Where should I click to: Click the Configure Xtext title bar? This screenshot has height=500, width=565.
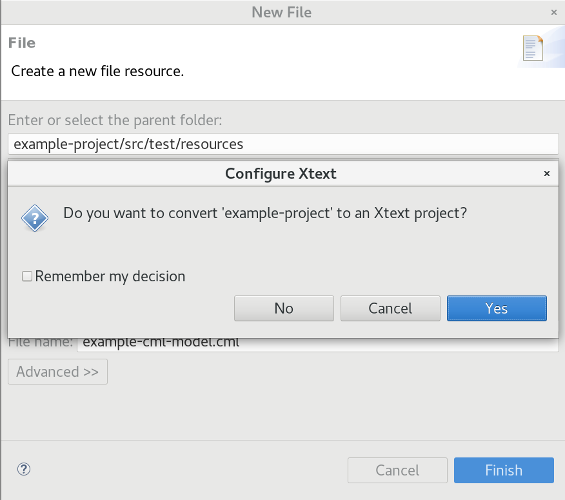pos(281,174)
